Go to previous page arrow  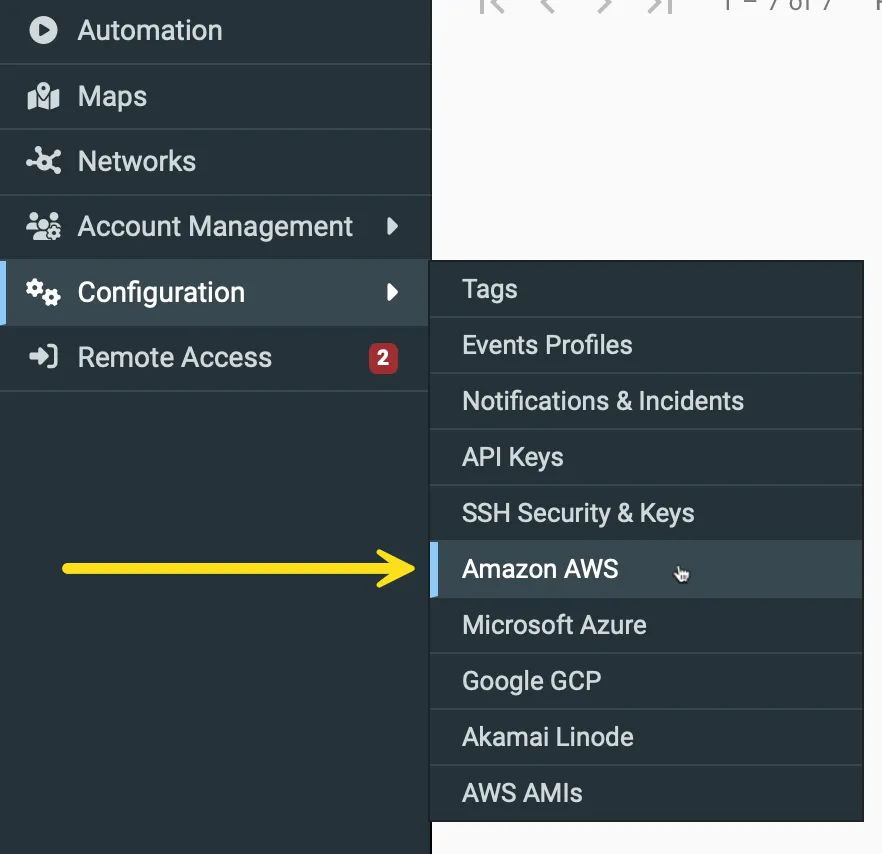tap(547, 6)
